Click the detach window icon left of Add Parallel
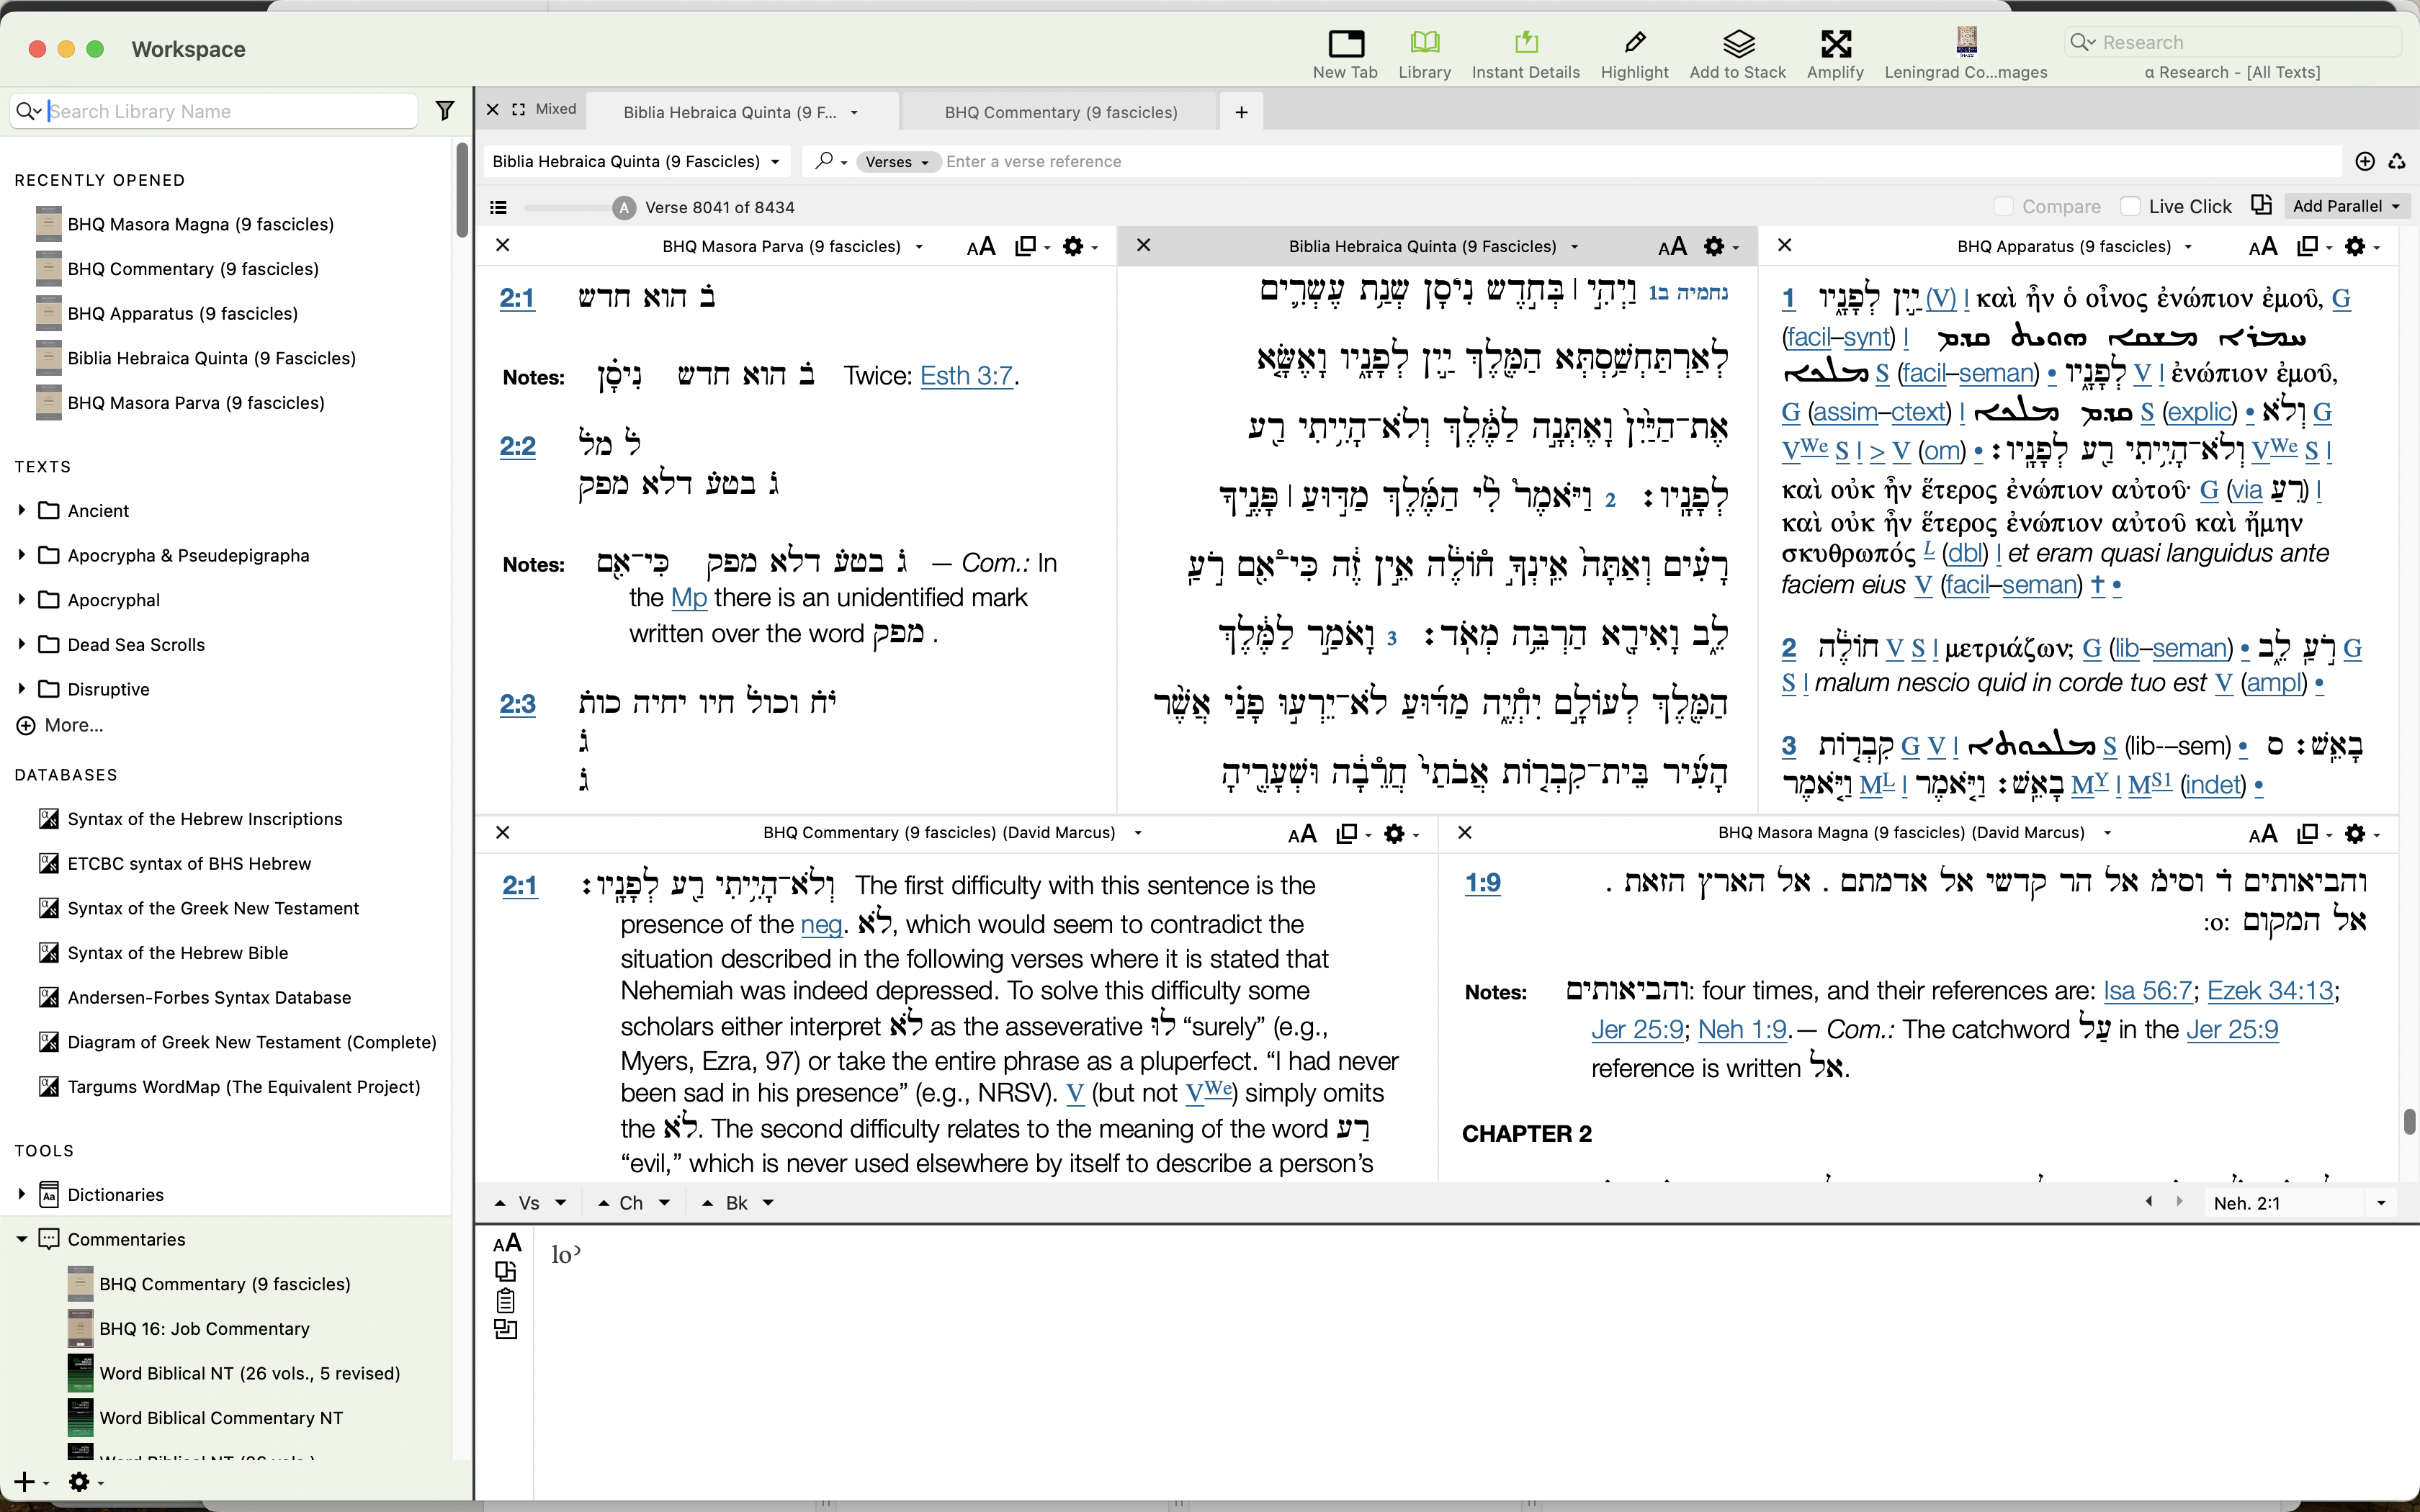Screen dimensions: 2420x1512 pos(2261,205)
